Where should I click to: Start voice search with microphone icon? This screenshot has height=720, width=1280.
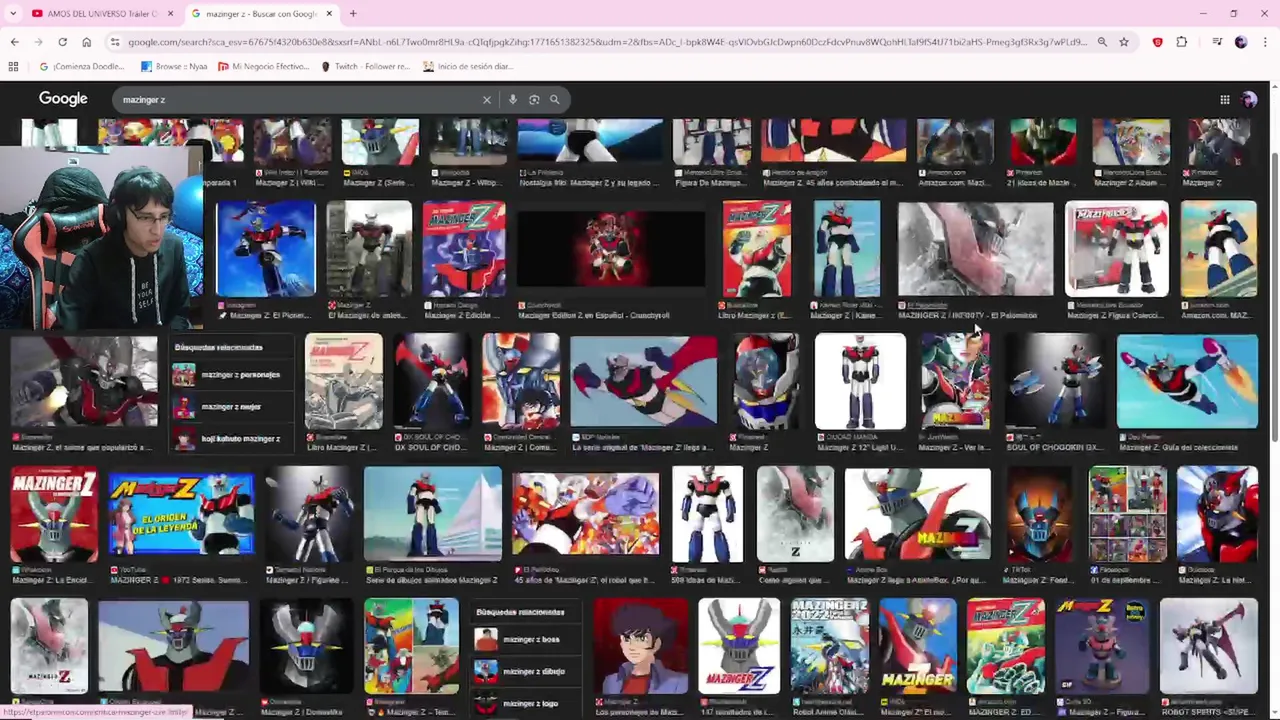point(513,99)
